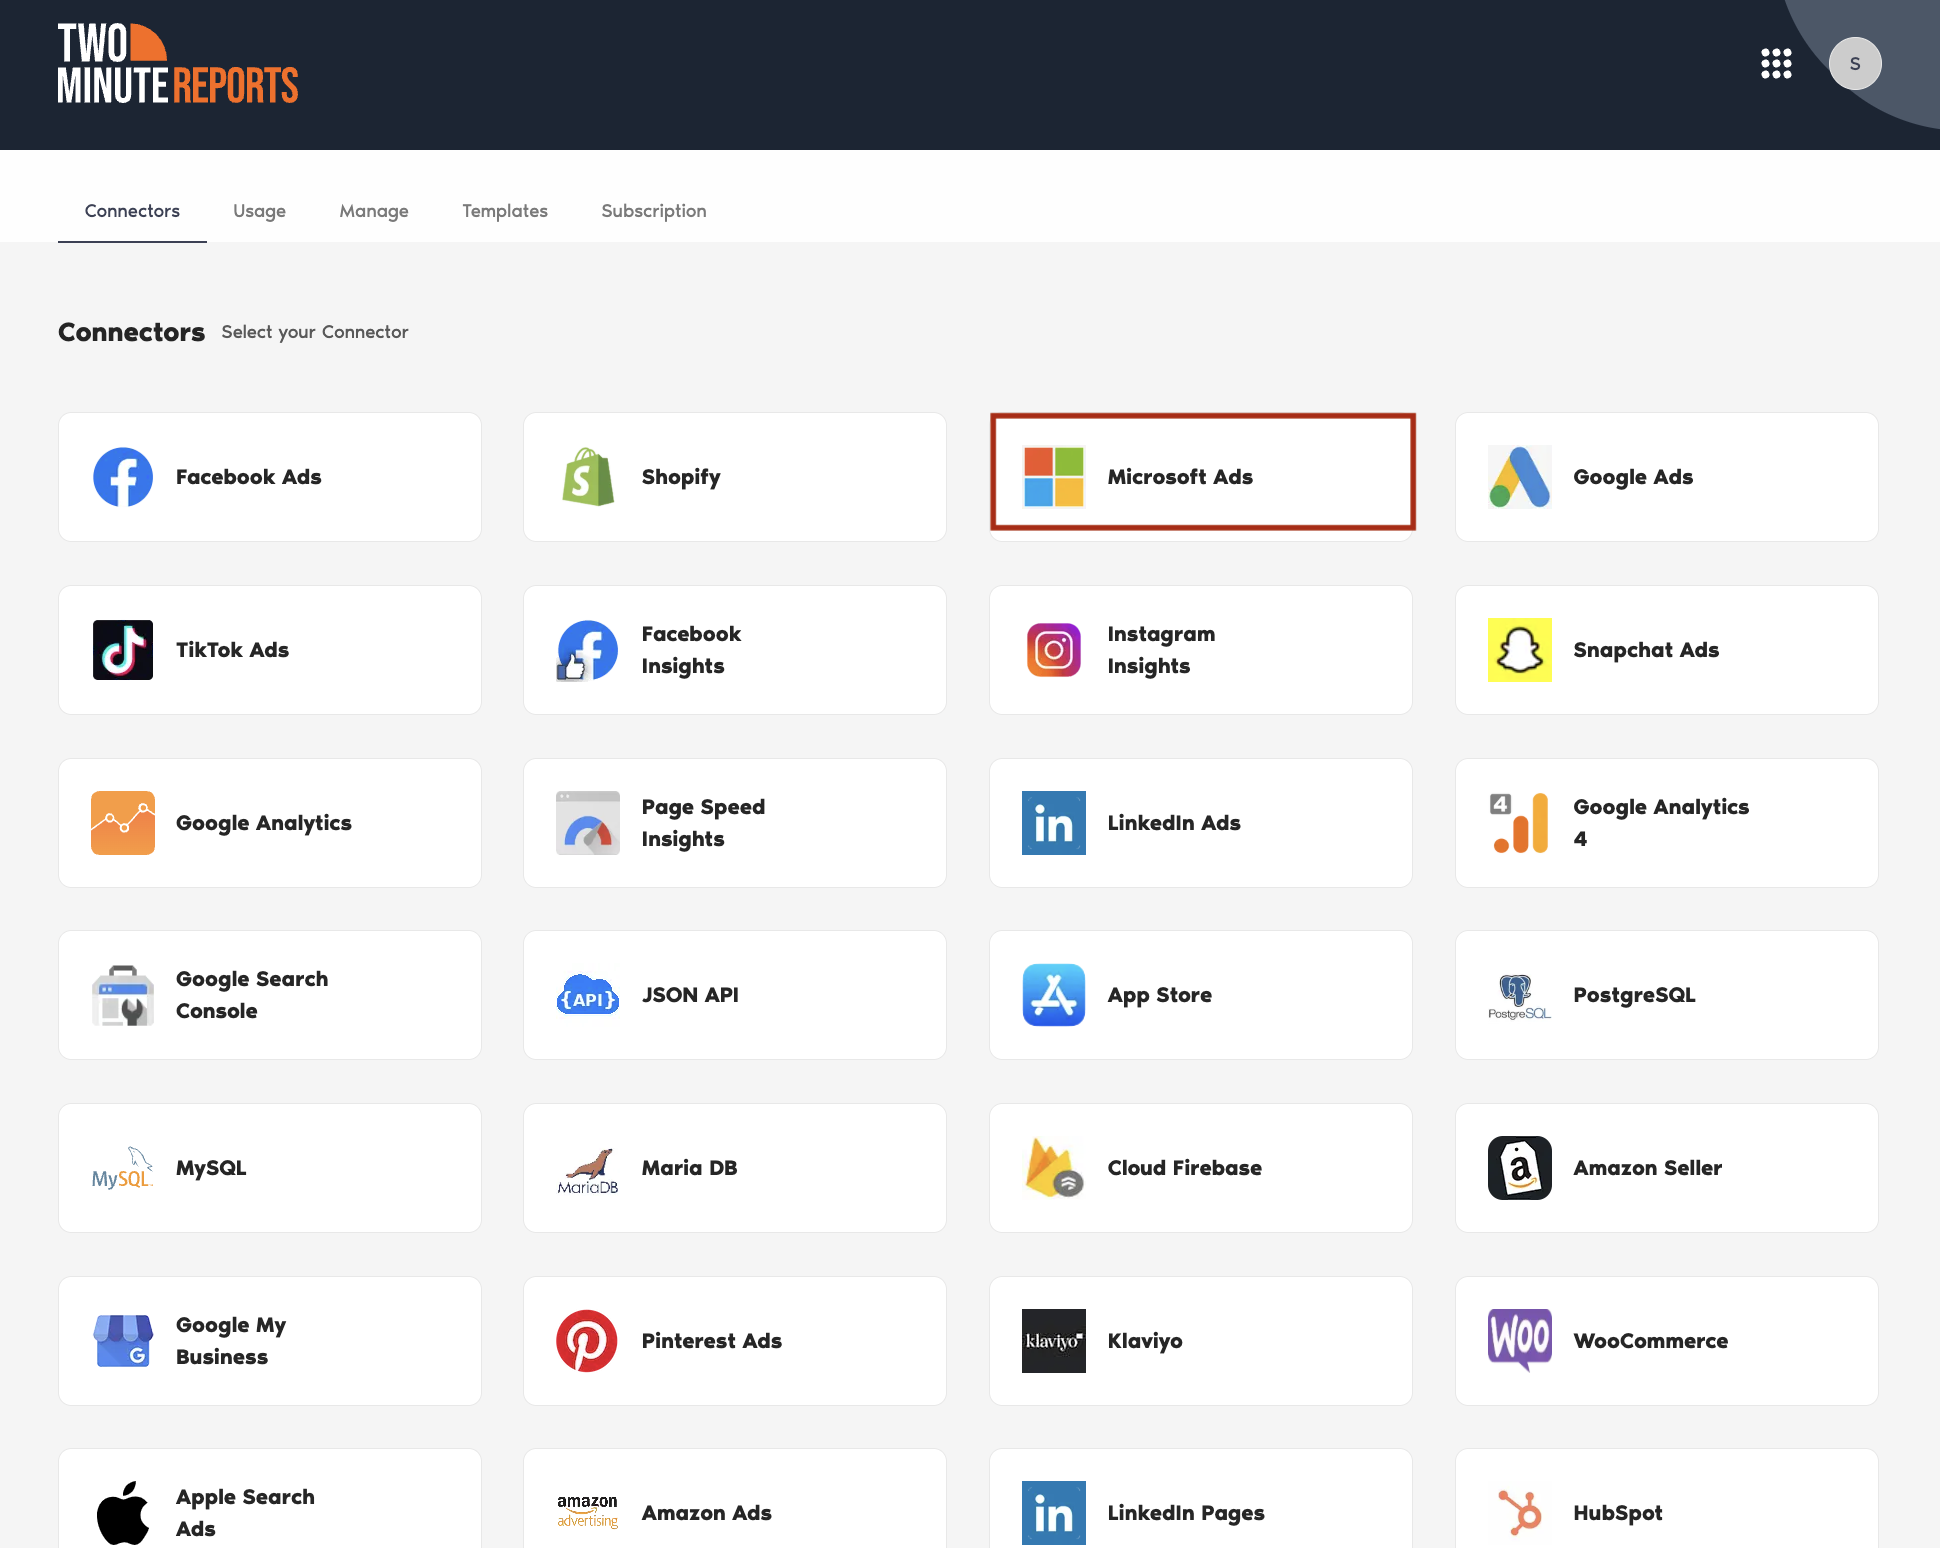This screenshot has width=1940, height=1548.
Task: Click the Instagram Insights camera icon
Action: (x=1054, y=650)
